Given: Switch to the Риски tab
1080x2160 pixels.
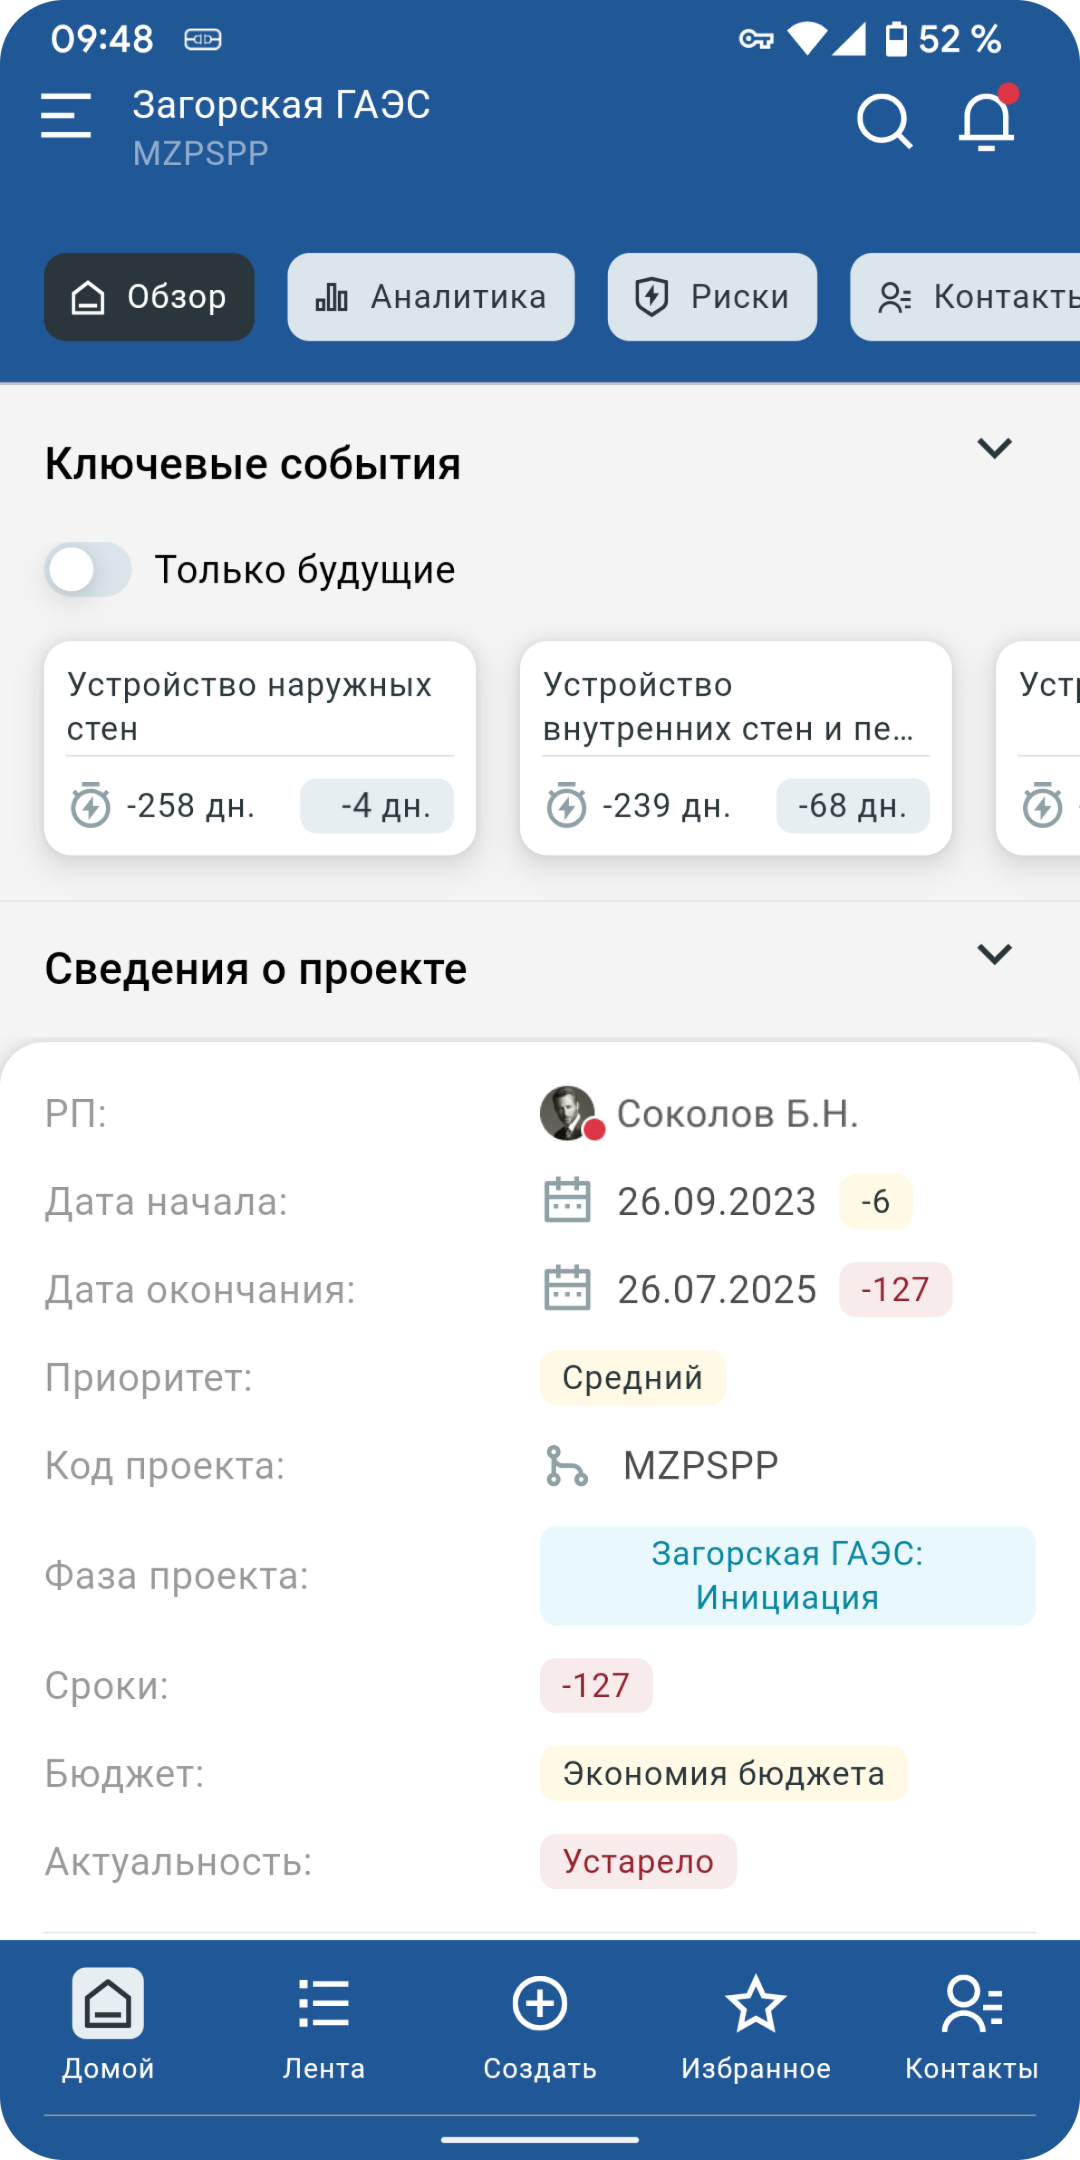Looking at the screenshot, I should coord(712,297).
